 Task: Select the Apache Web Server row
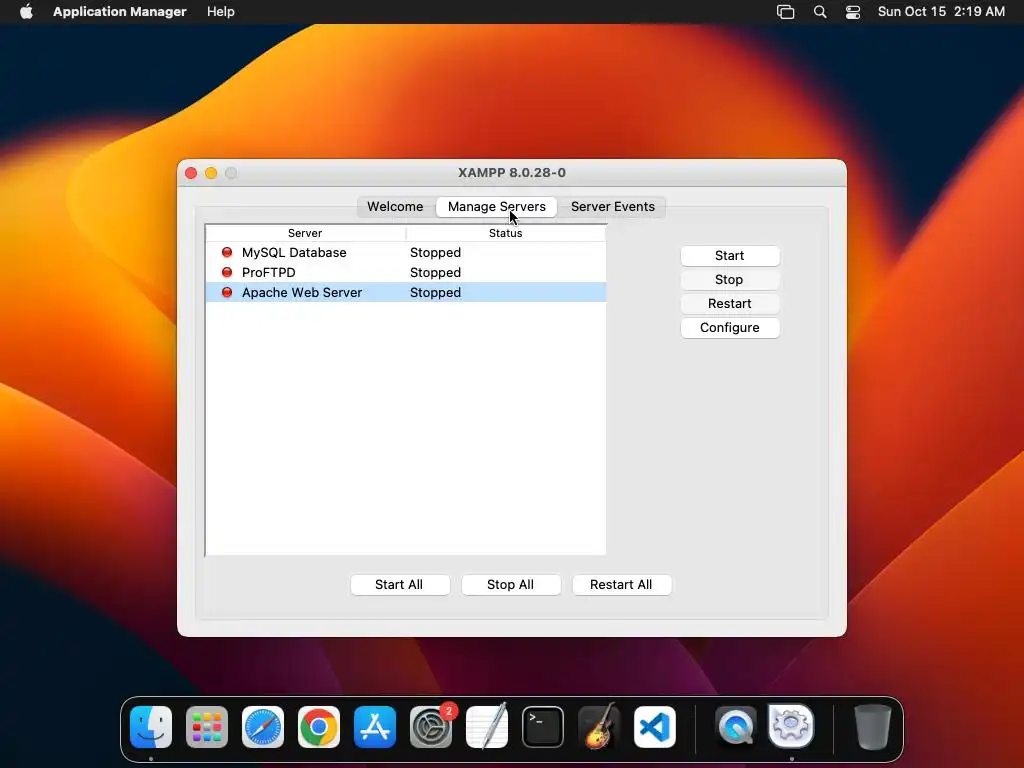point(406,293)
